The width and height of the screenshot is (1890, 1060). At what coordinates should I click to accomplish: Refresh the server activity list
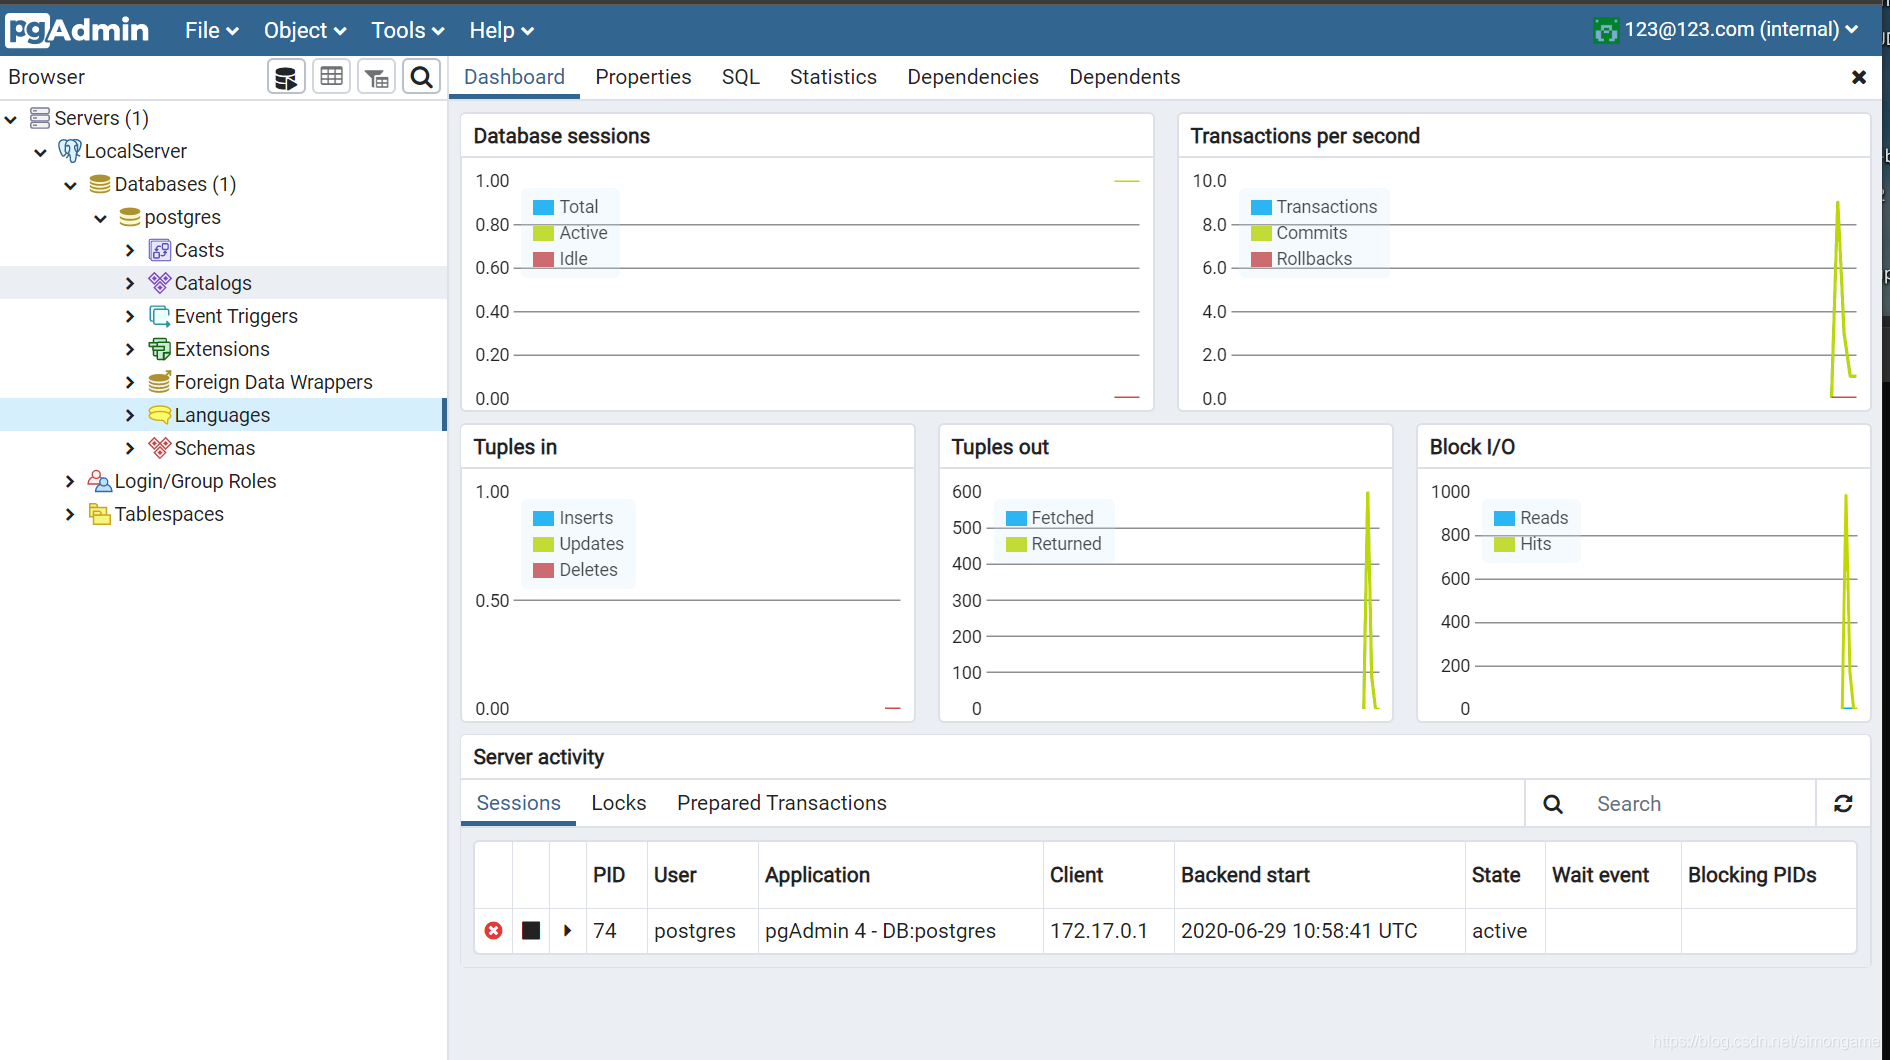tap(1843, 803)
